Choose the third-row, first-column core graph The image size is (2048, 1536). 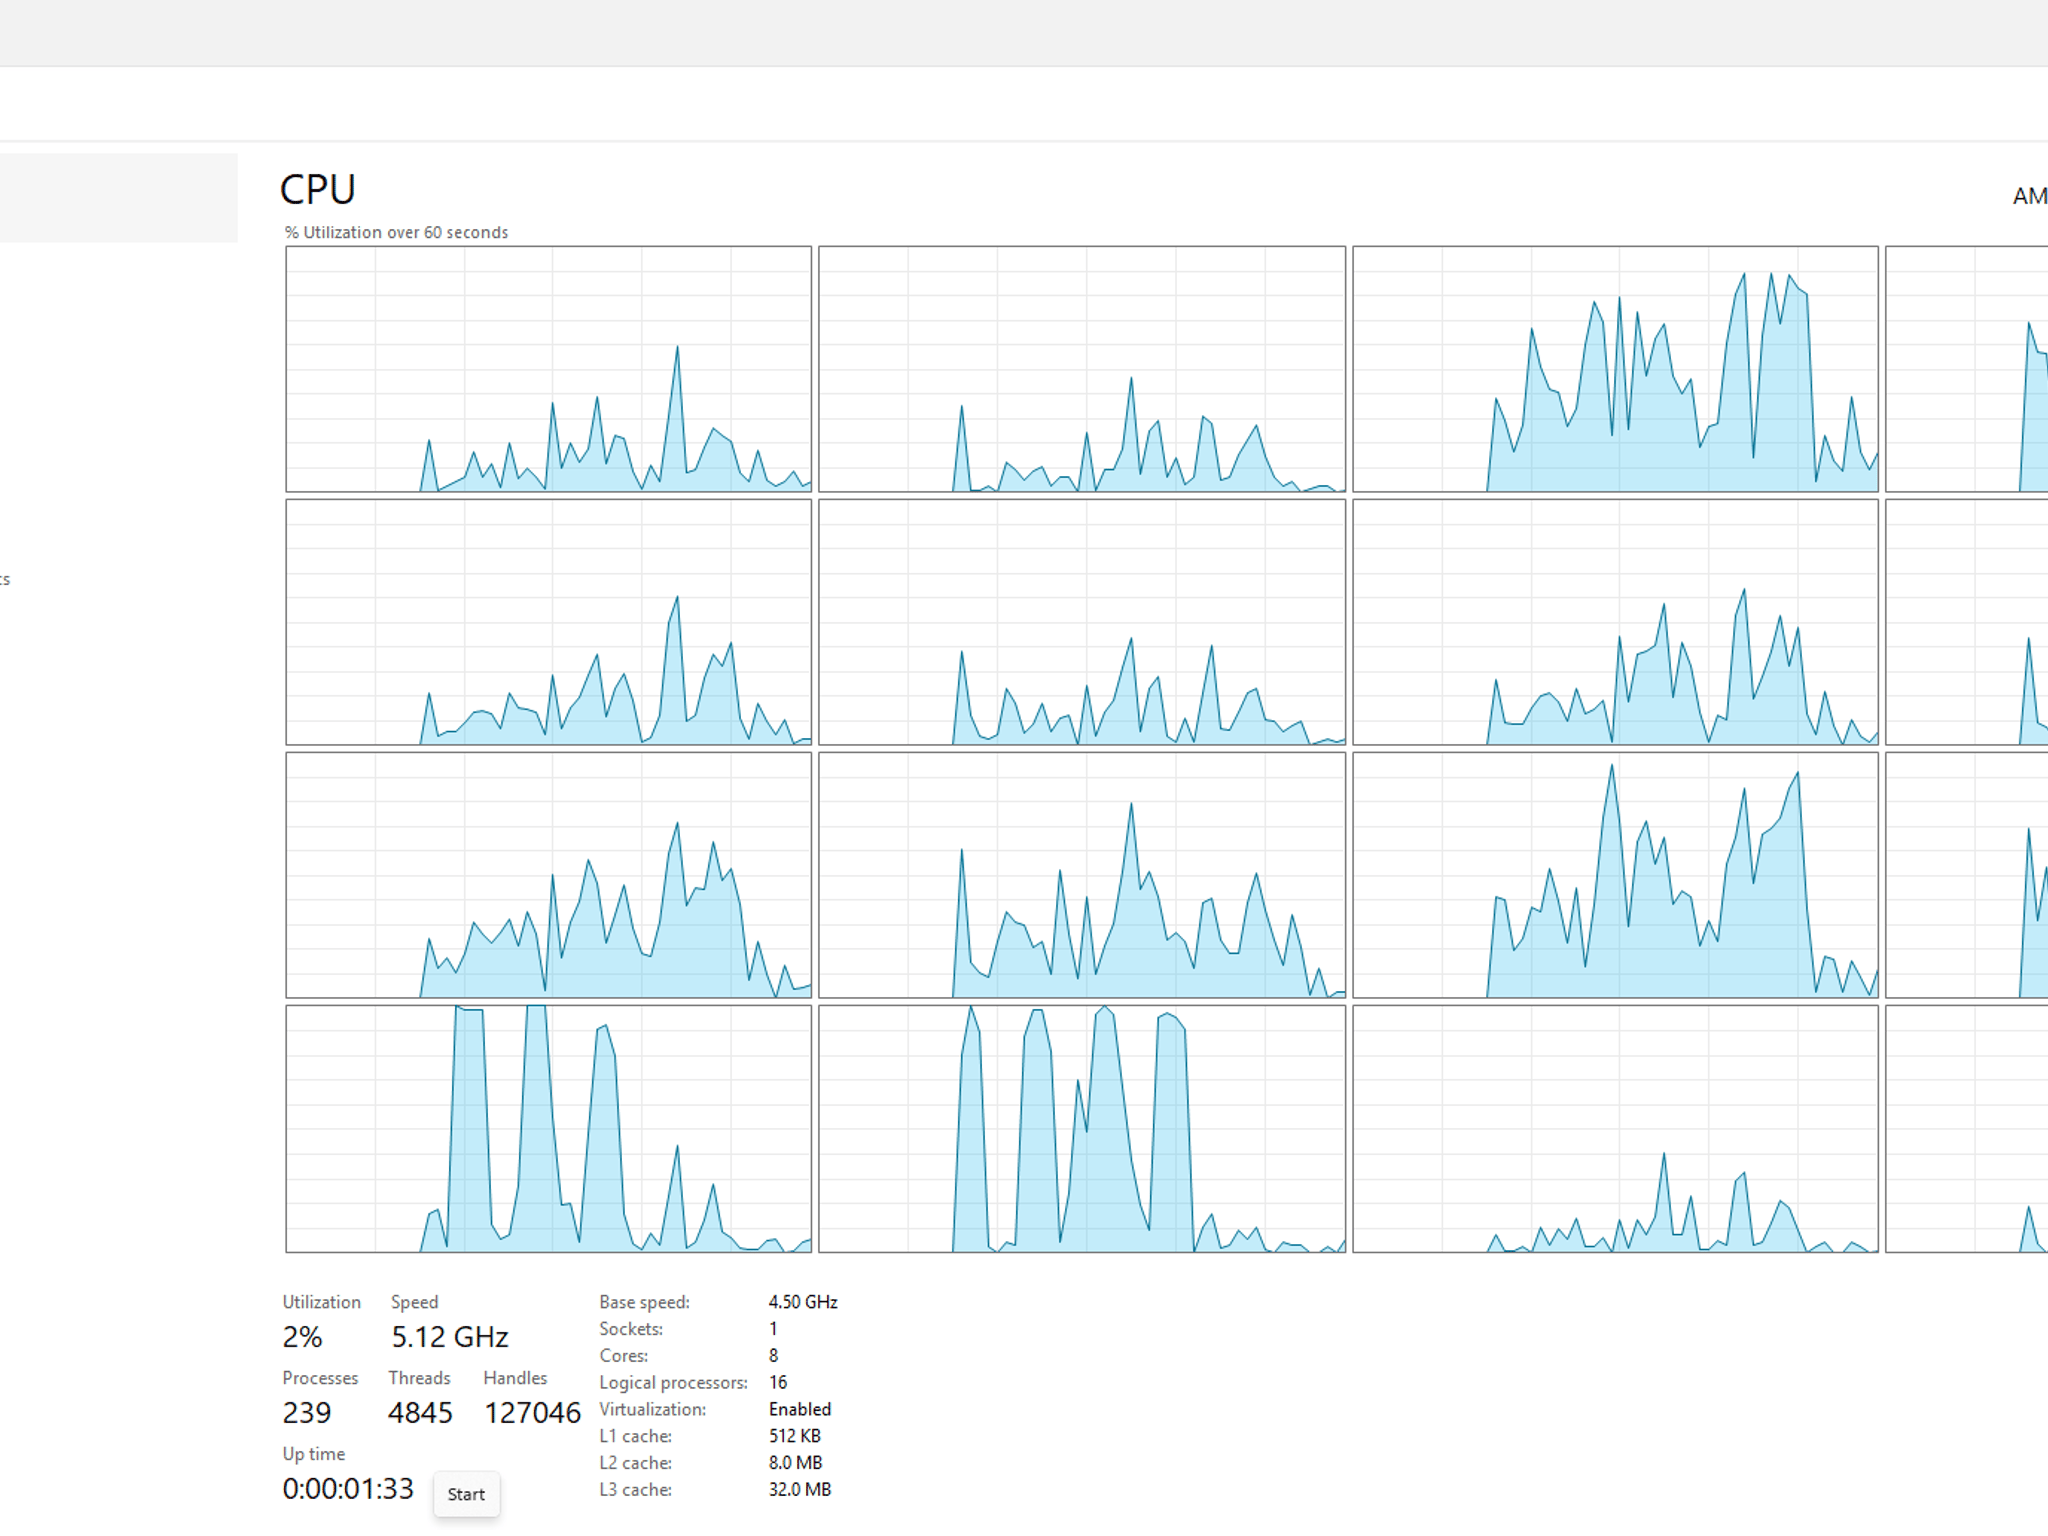tap(548, 875)
